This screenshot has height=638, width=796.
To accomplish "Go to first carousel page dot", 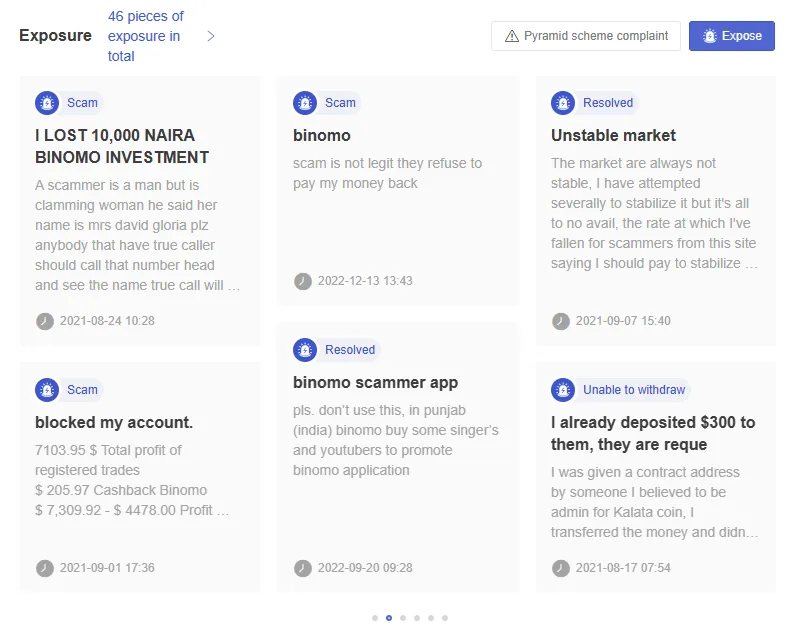I will point(375,618).
